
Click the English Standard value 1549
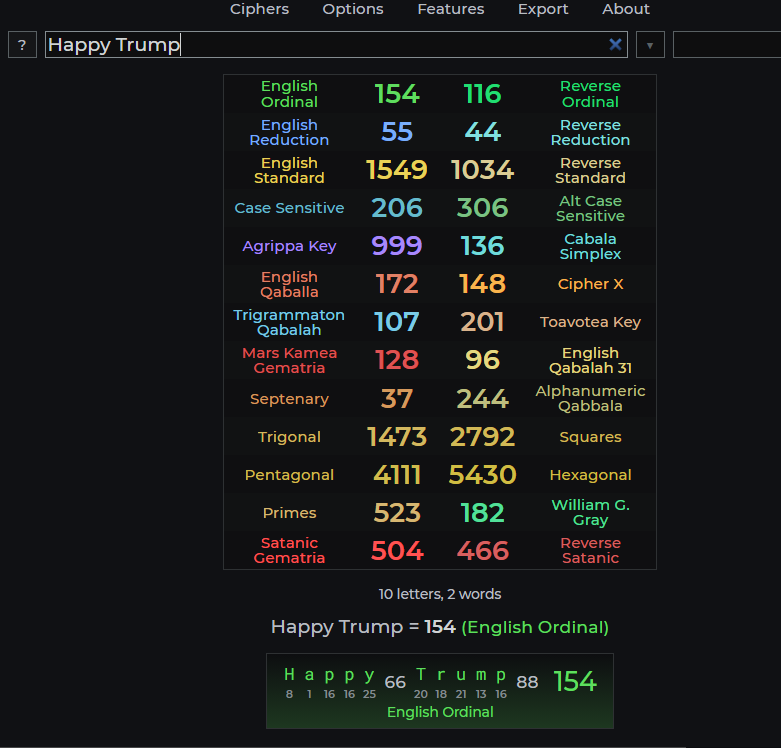click(x=397, y=170)
